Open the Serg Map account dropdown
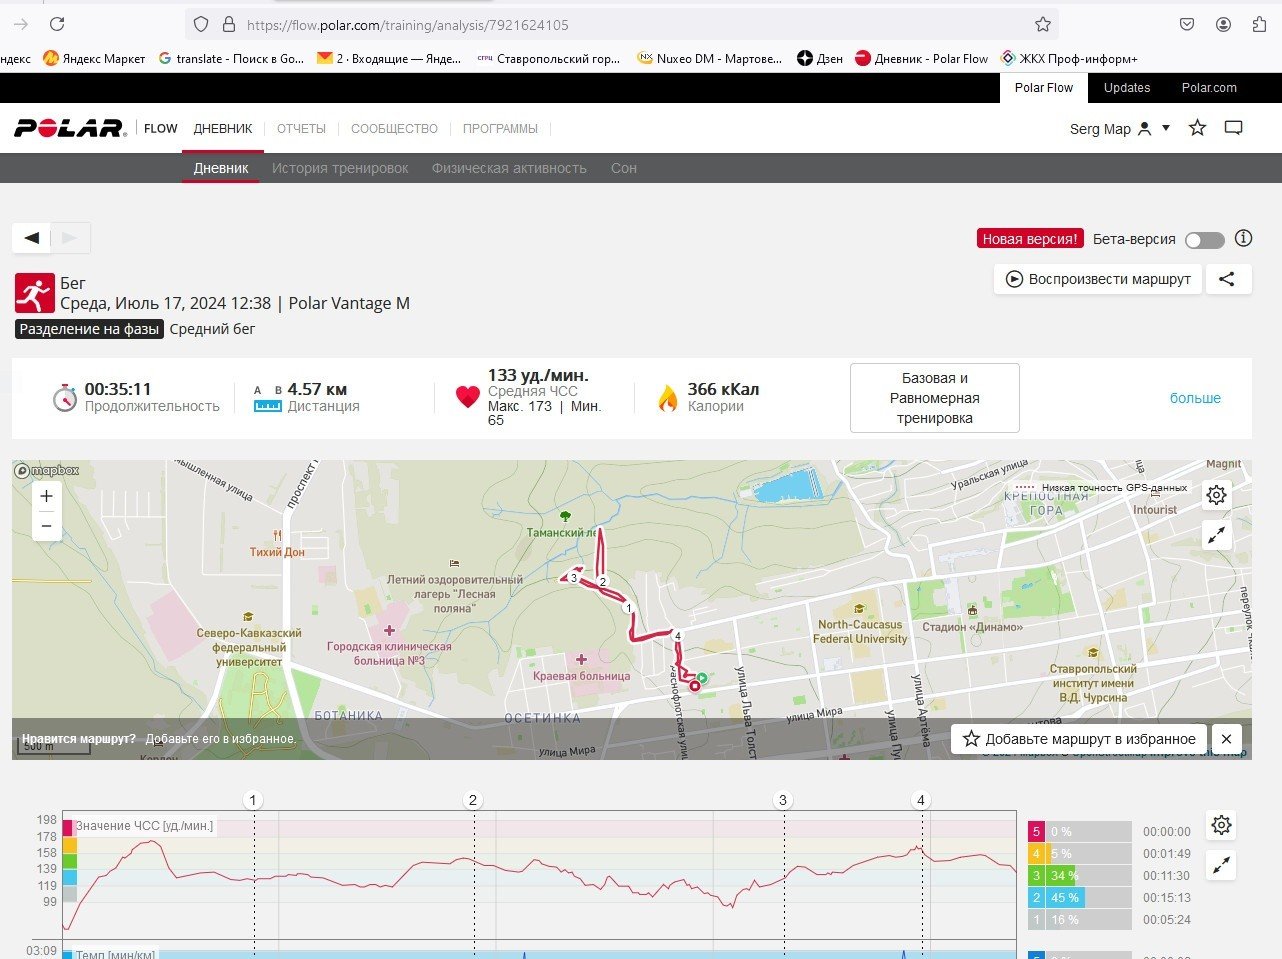This screenshot has height=959, width=1282. point(1120,129)
